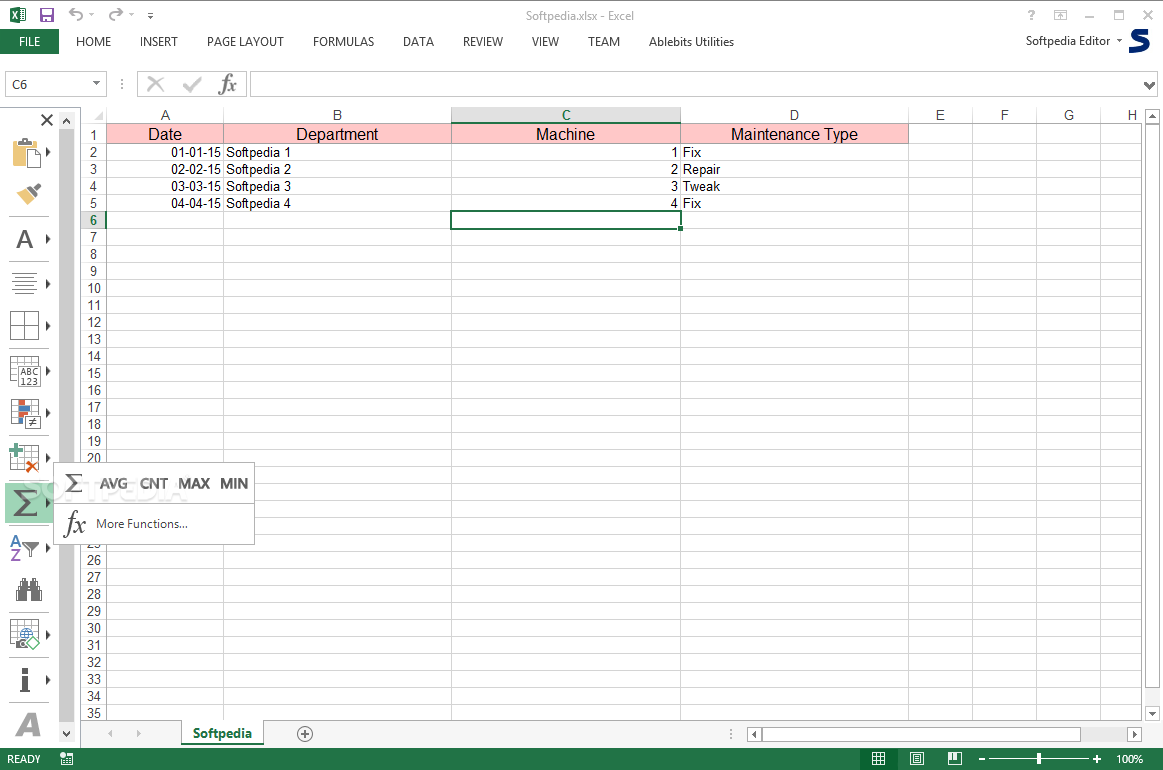Click the Help question mark icon
The image size is (1163, 770).
[x=1031, y=15]
